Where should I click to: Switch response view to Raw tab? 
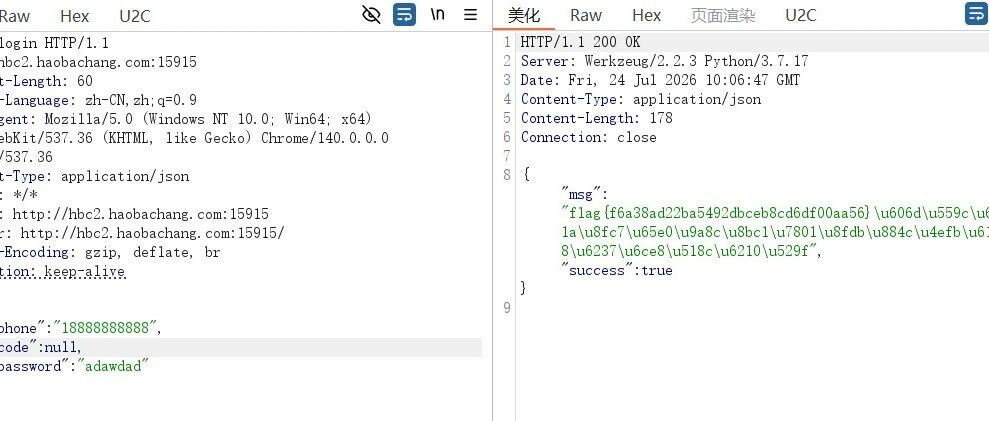click(x=586, y=15)
